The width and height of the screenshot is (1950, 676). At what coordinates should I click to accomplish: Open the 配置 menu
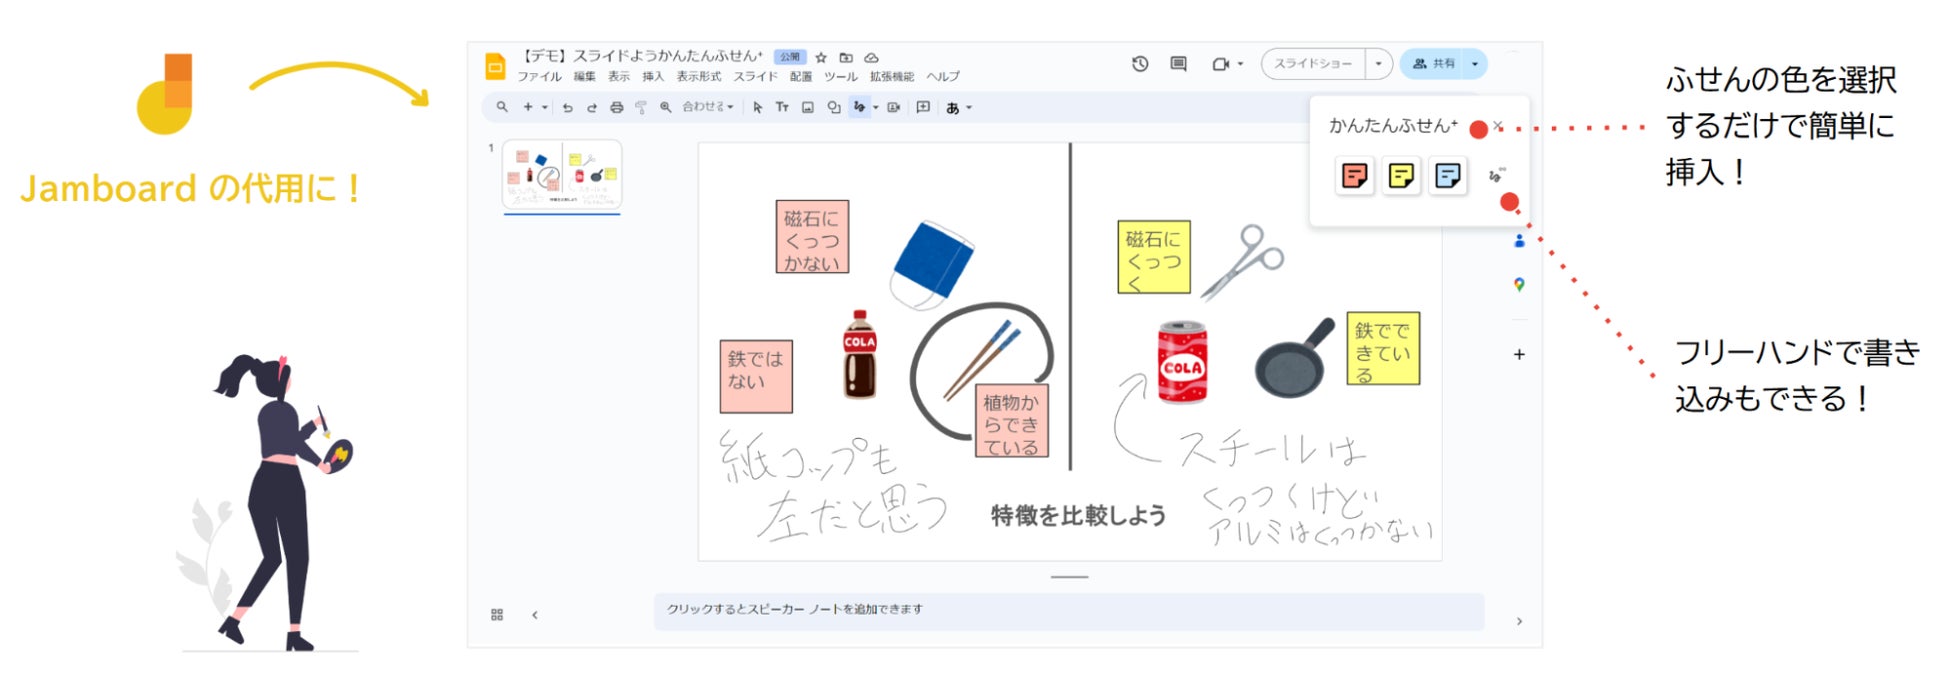click(x=801, y=77)
